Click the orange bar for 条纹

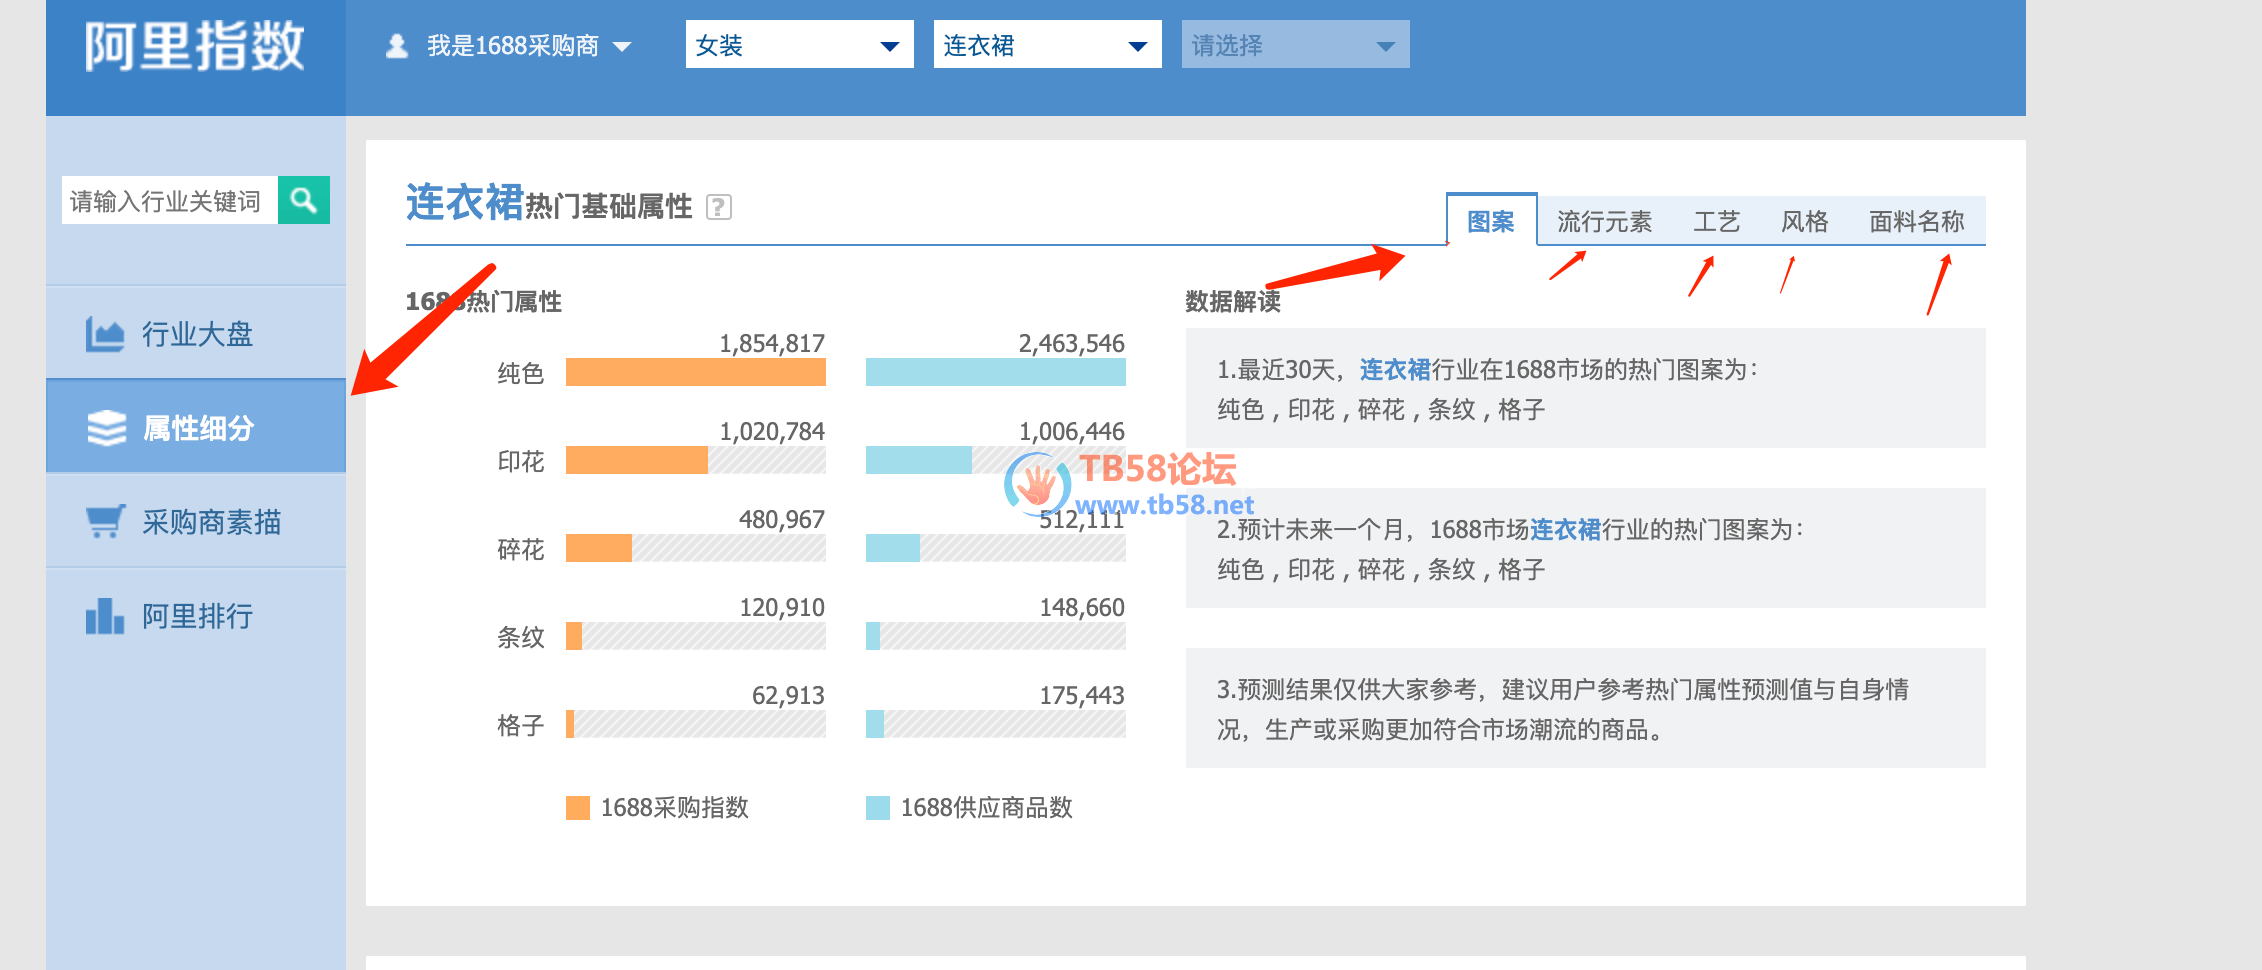coord(574,636)
